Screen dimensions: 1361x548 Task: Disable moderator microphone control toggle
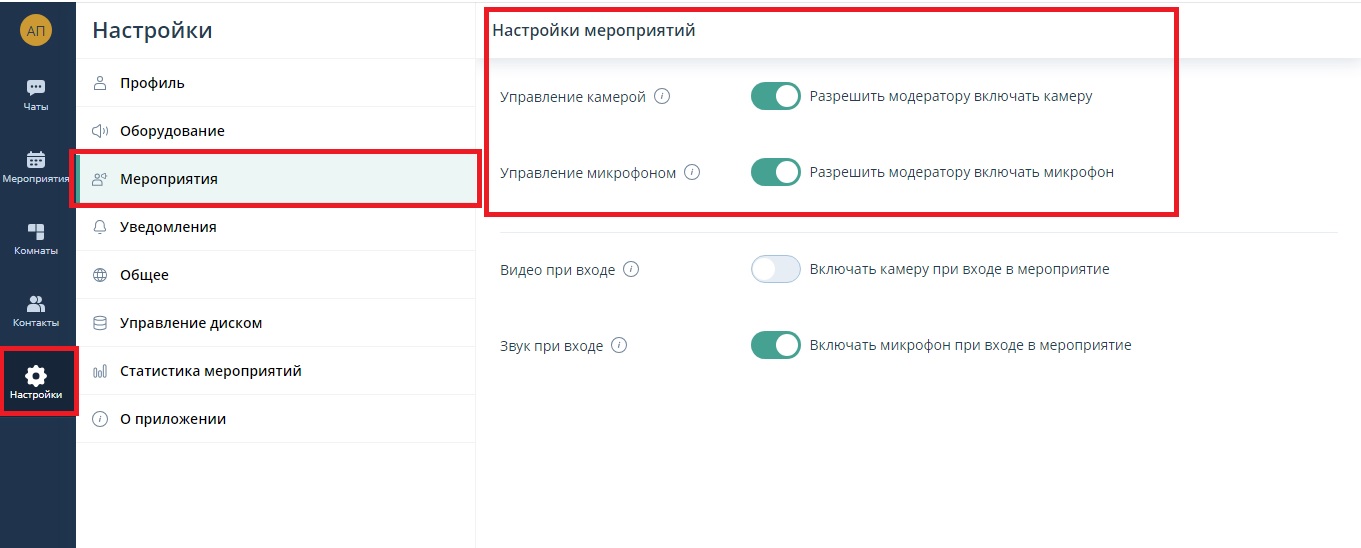click(776, 172)
